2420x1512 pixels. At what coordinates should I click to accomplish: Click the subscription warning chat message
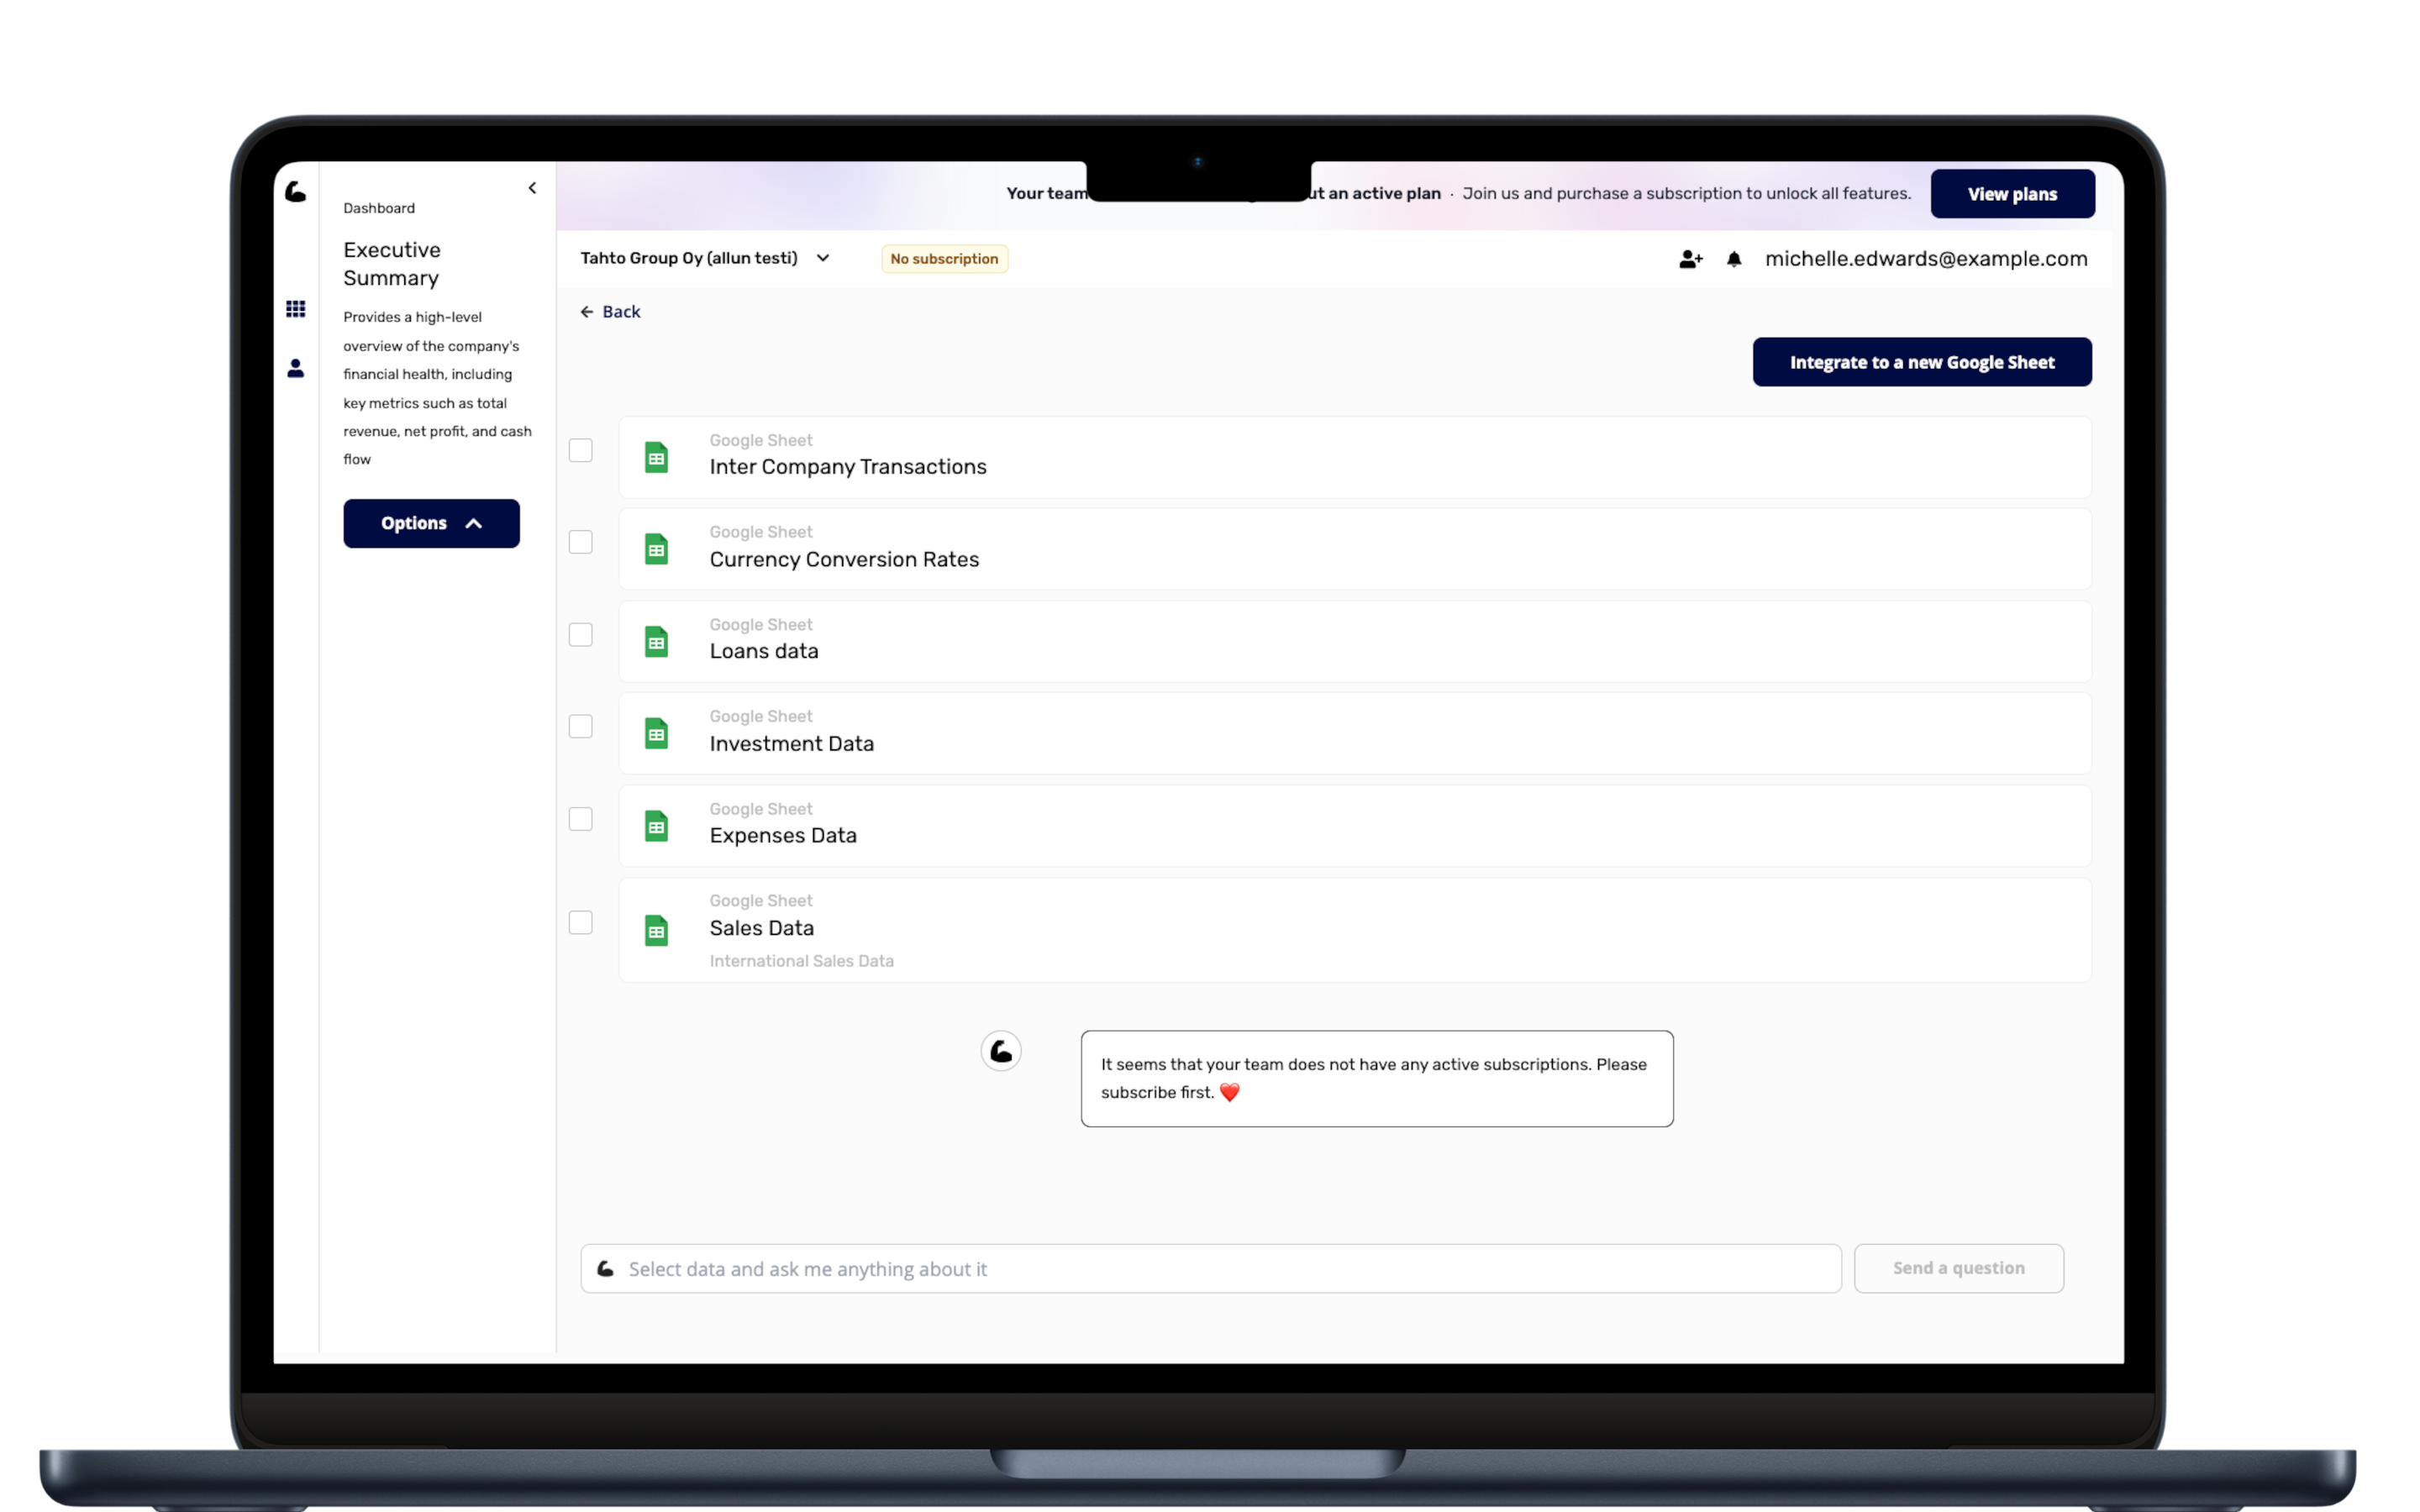(1376, 1079)
